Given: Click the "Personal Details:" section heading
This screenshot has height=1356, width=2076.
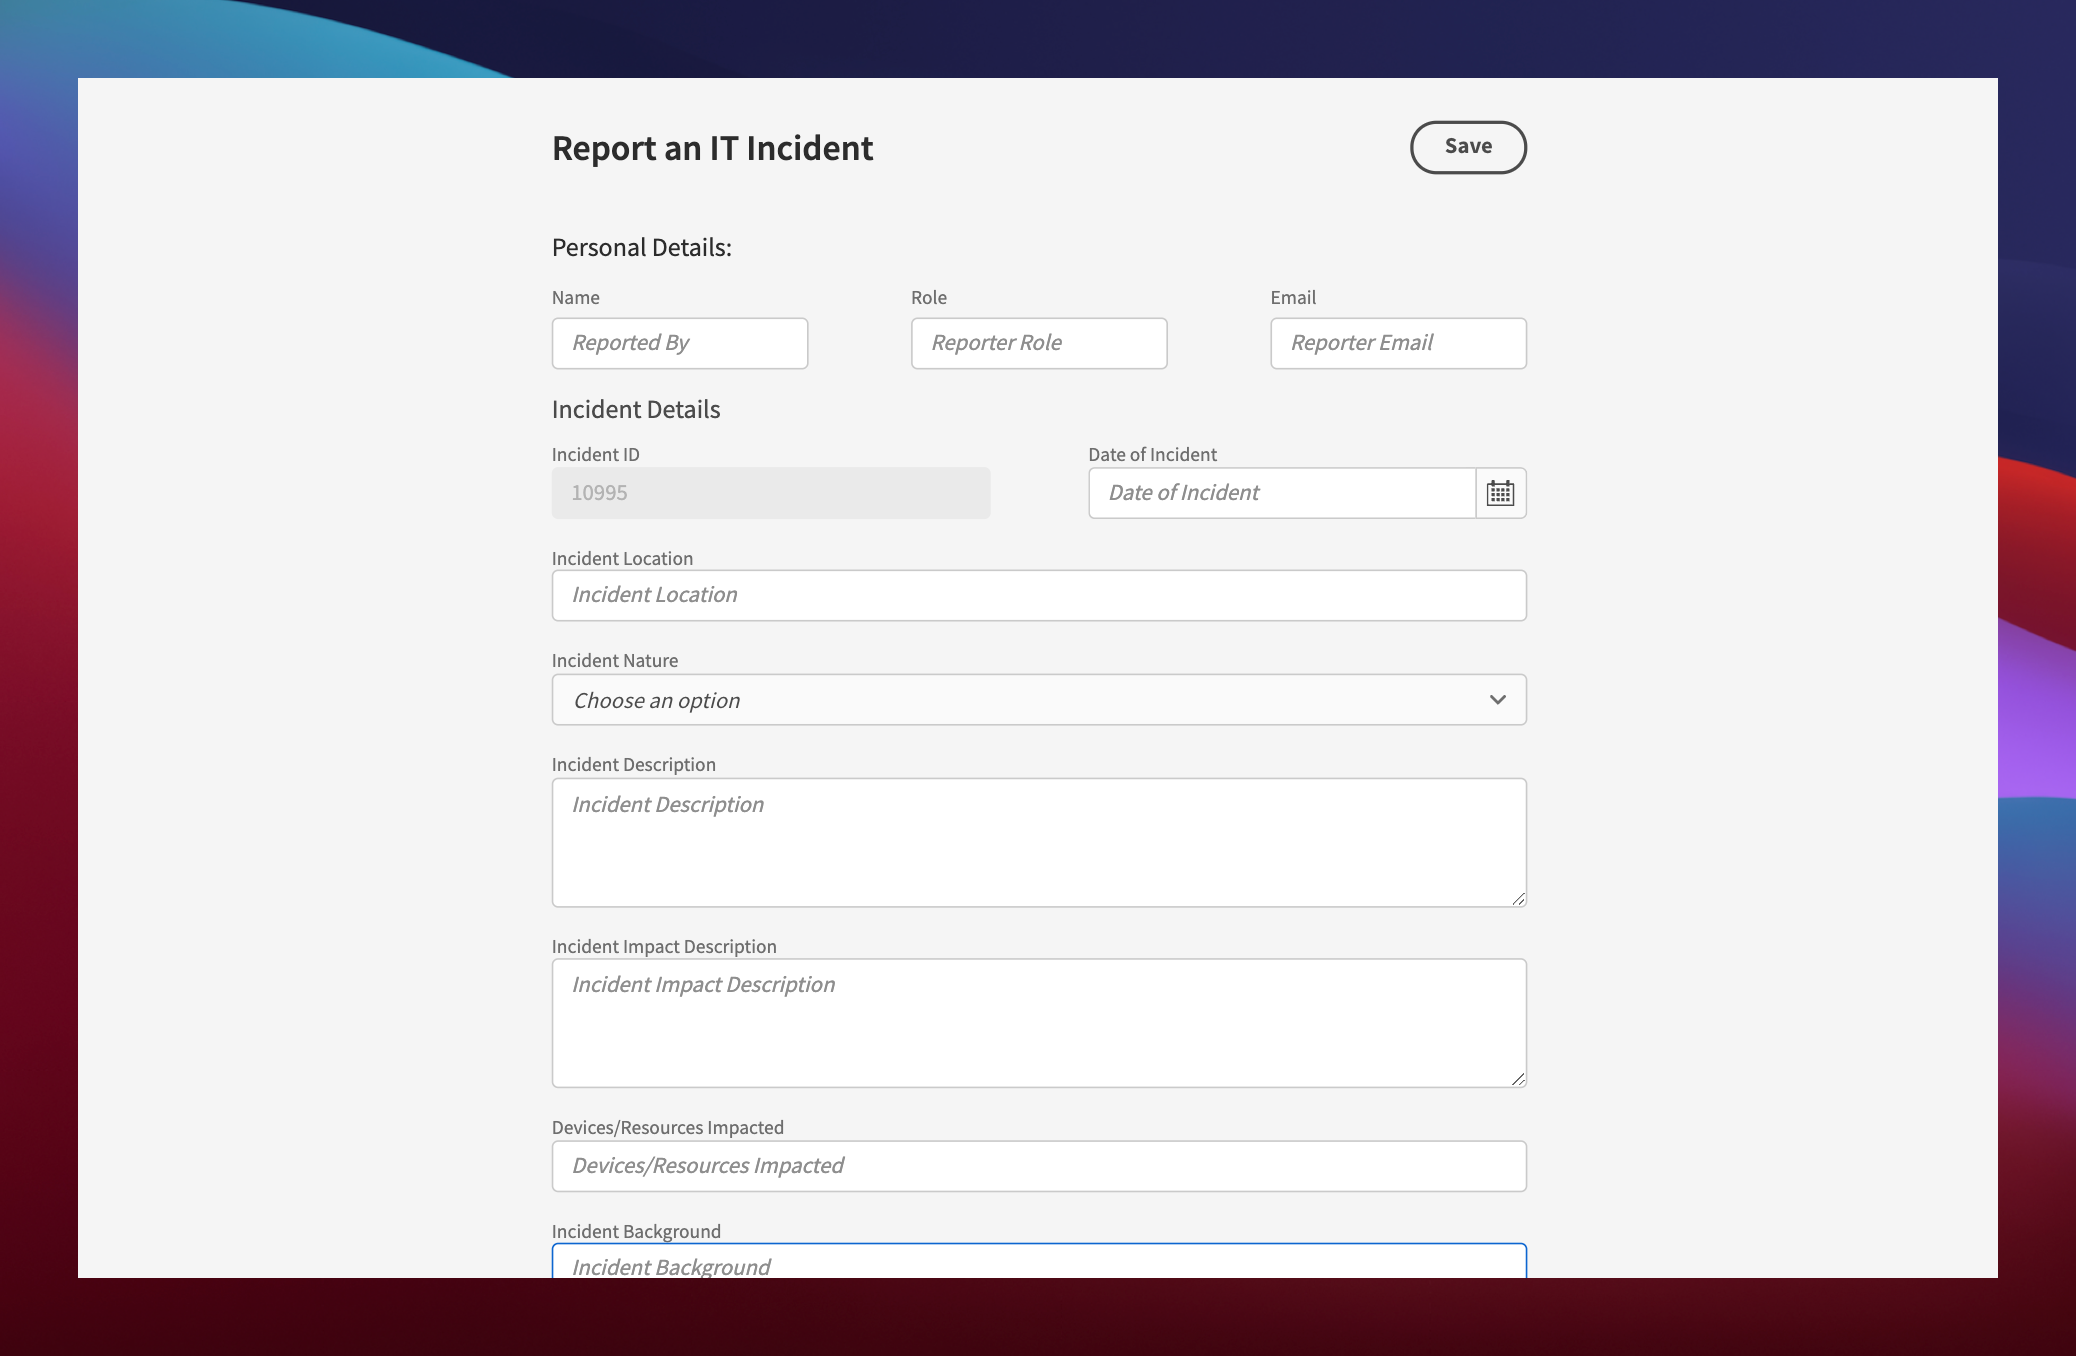Looking at the screenshot, I should 642,247.
